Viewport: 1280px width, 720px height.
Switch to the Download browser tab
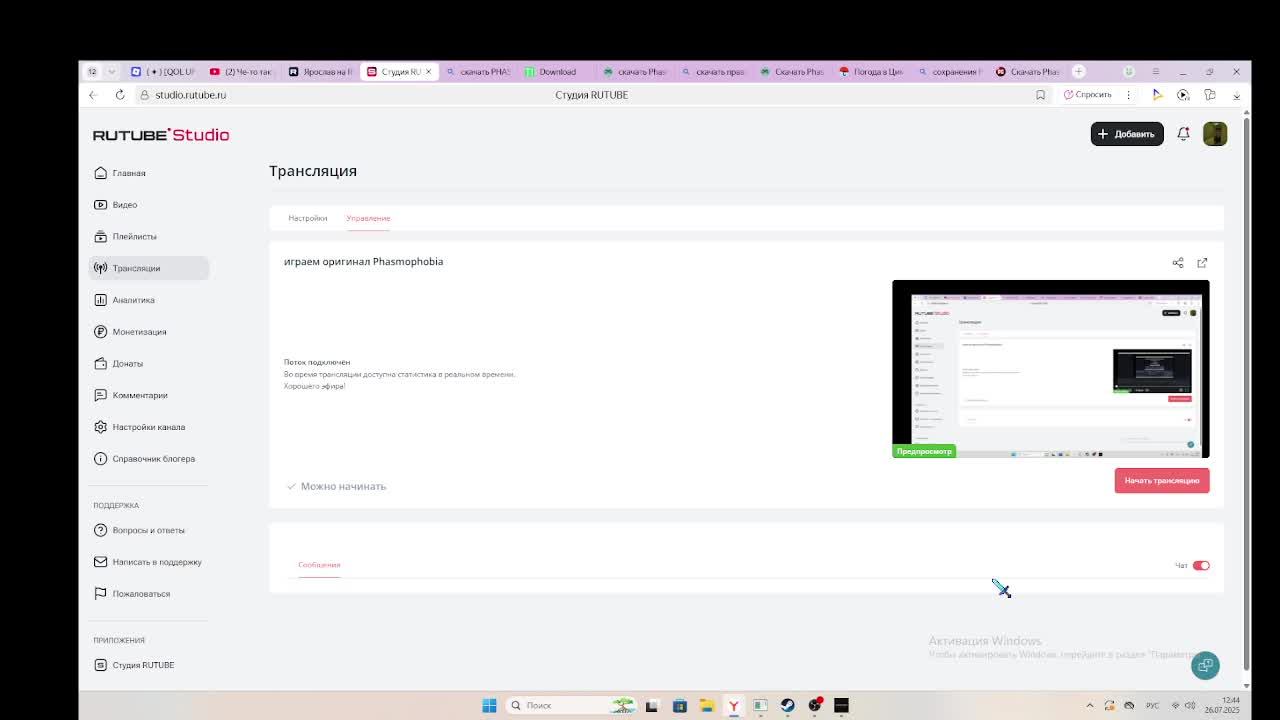pyautogui.click(x=557, y=72)
